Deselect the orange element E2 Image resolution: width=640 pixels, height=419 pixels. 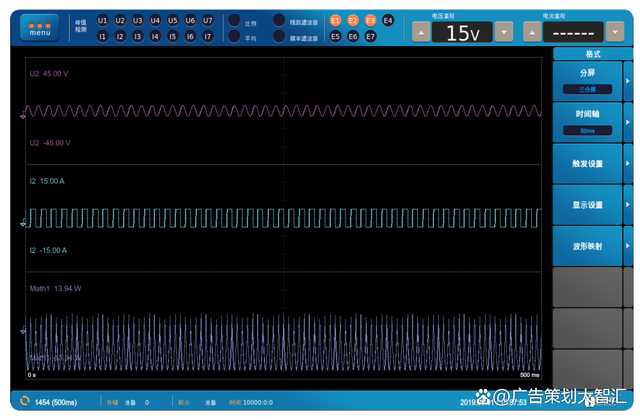click(353, 20)
